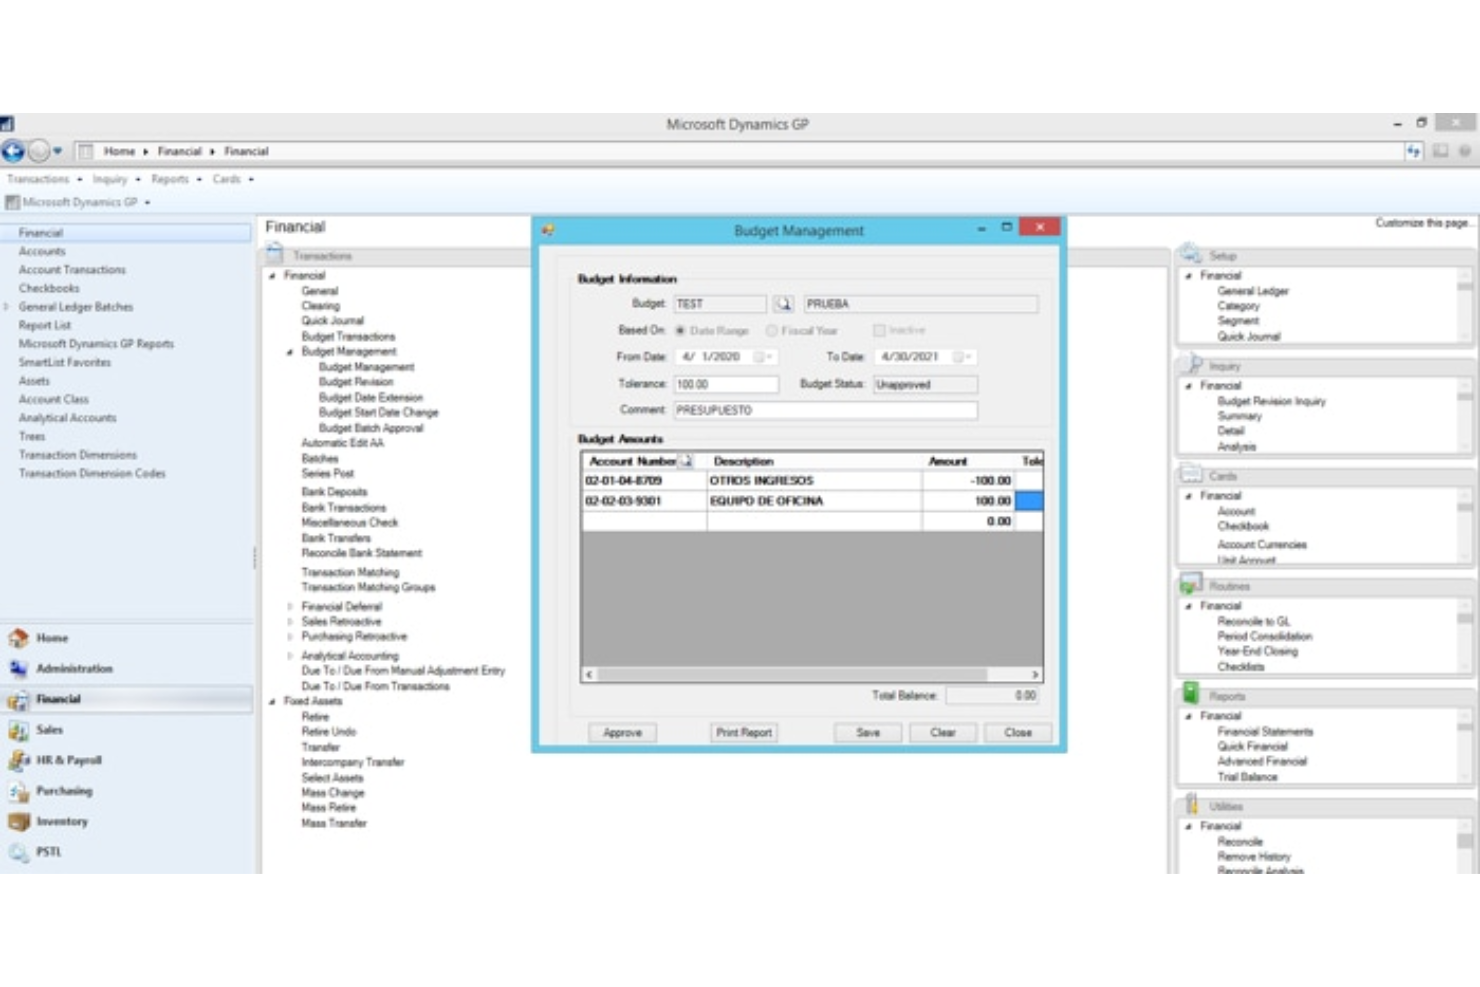The height and width of the screenshot is (987, 1480).
Task: Expand General Ledger Batches in sidebar
Action: coord(7,307)
